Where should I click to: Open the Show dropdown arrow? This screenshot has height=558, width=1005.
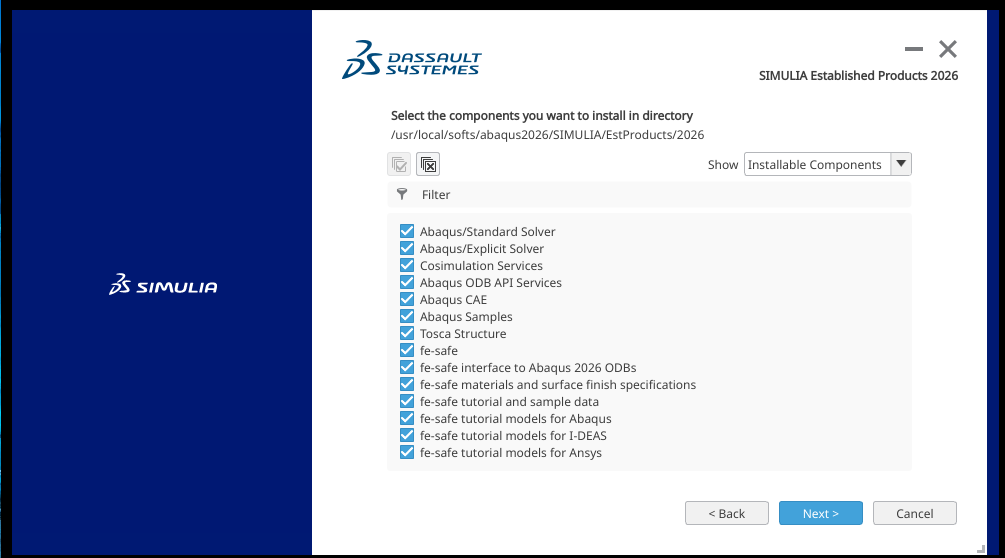(x=901, y=164)
